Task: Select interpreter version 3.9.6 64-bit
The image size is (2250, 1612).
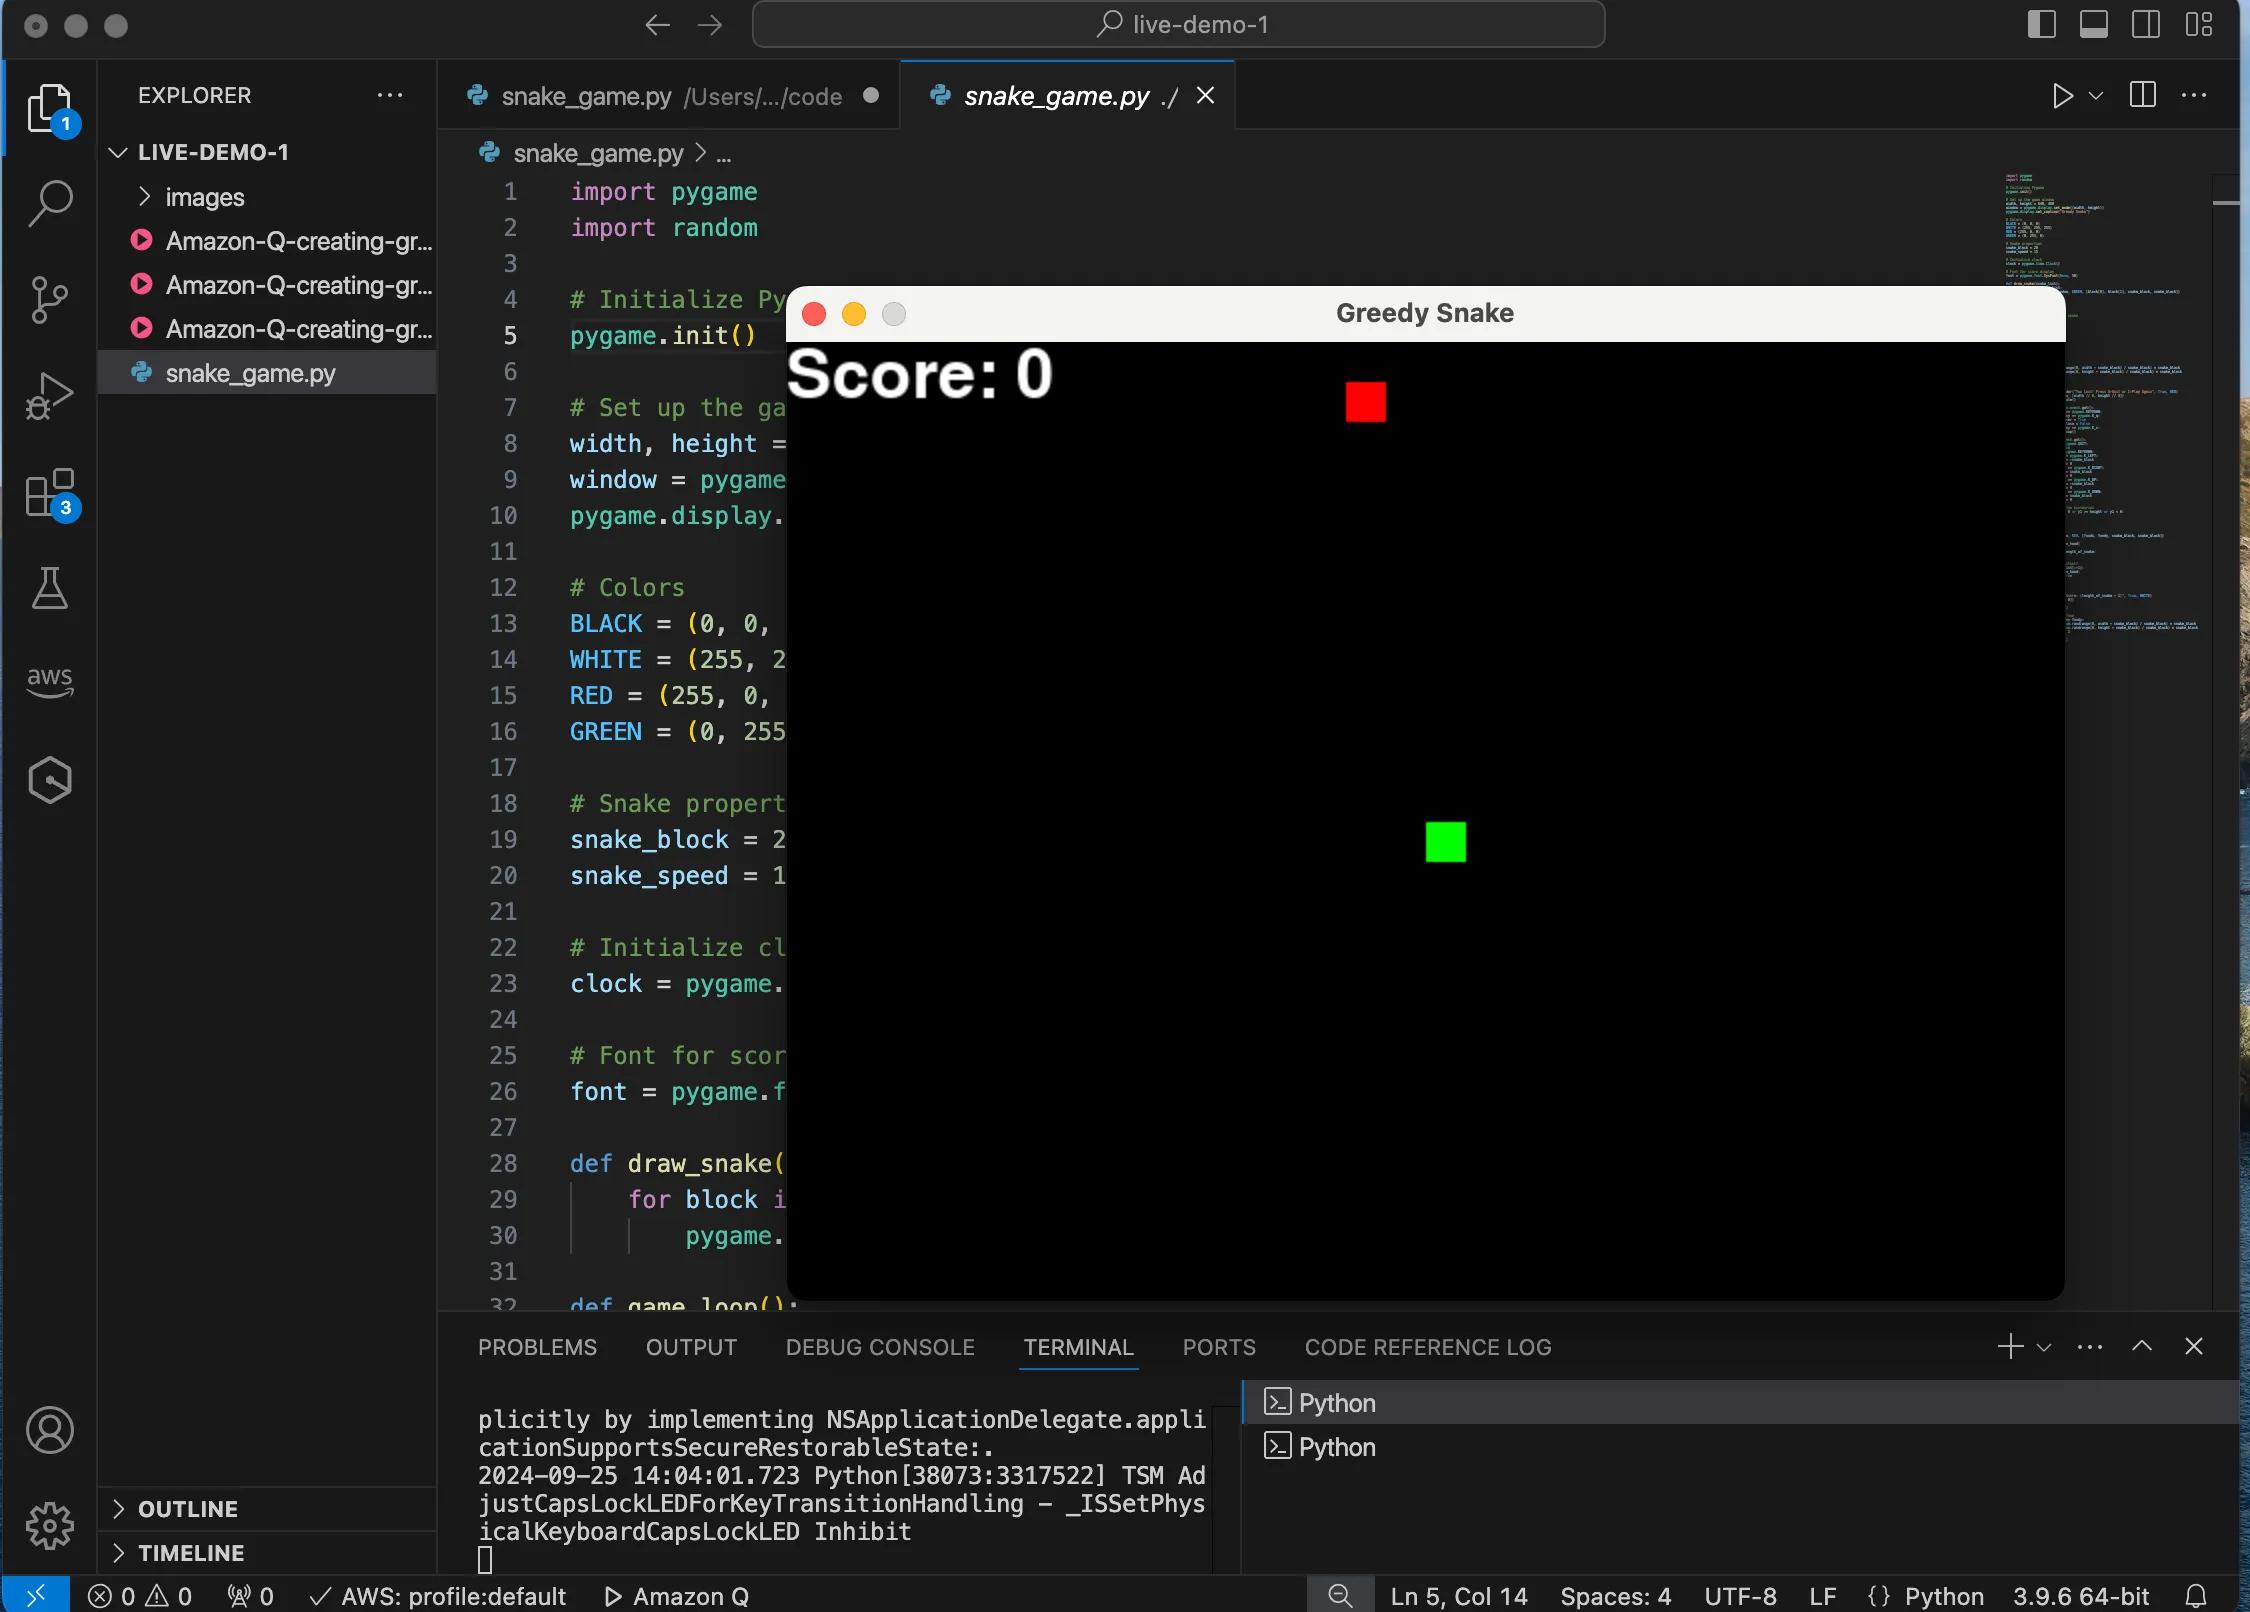Action: (x=2081, y=1596)
